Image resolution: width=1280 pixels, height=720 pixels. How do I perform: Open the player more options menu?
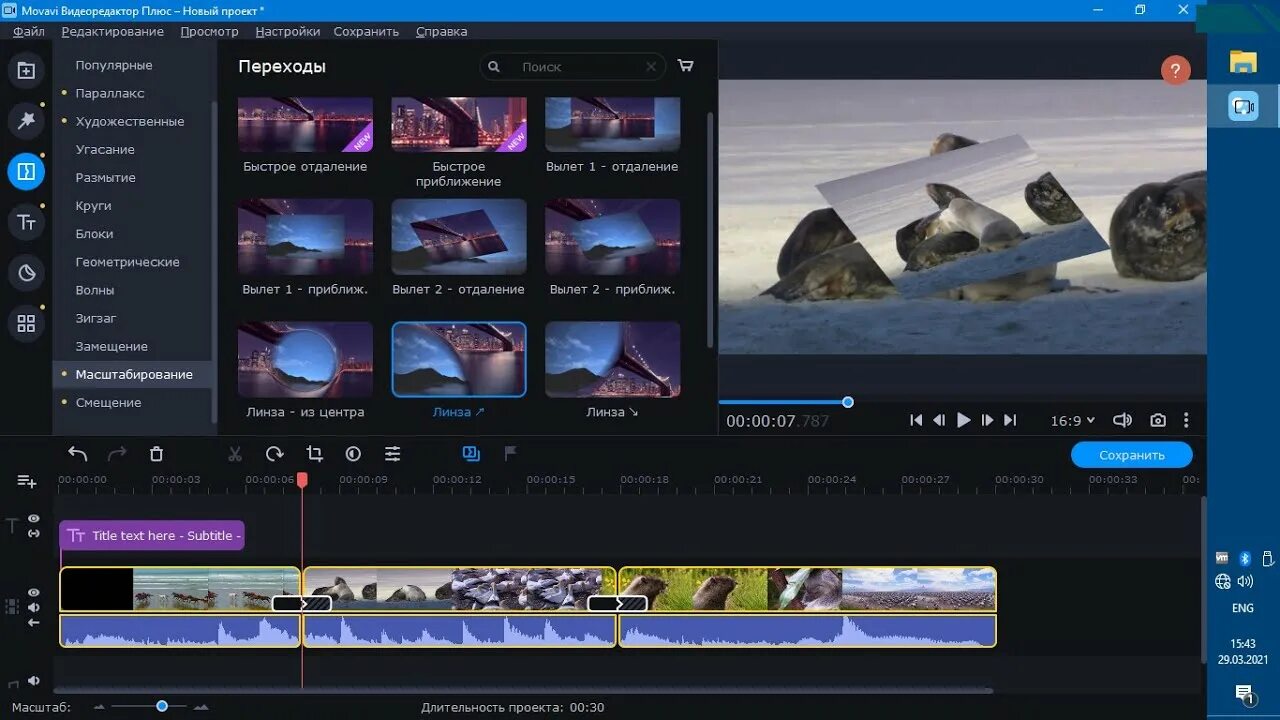[x=1186, y=421]
